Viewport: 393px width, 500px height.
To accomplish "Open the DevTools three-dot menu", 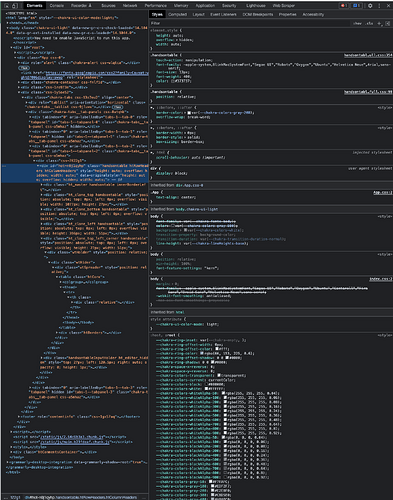I will 379,6.
